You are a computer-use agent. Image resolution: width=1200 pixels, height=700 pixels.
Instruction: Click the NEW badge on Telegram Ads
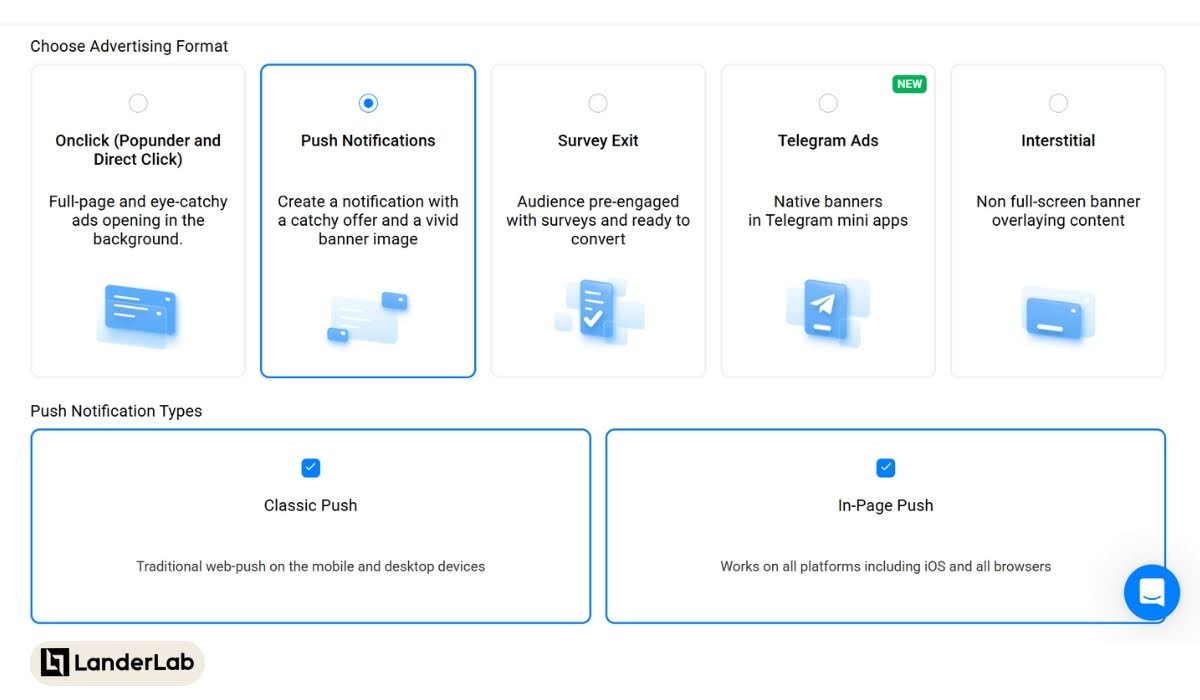coord(910,84)
